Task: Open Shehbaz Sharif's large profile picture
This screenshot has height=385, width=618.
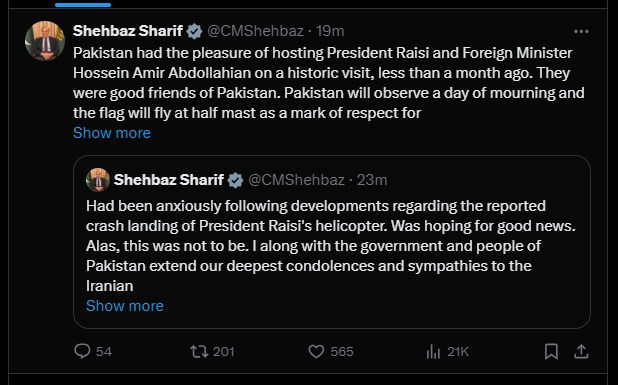Action: coord(45,41)
